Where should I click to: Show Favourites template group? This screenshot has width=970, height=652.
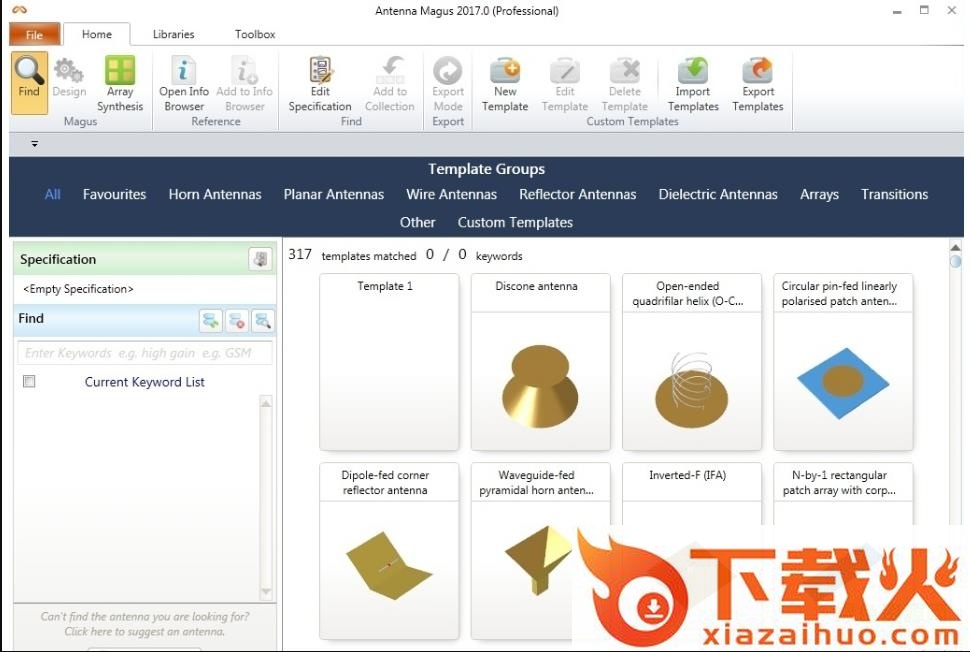tap(114, 194)
